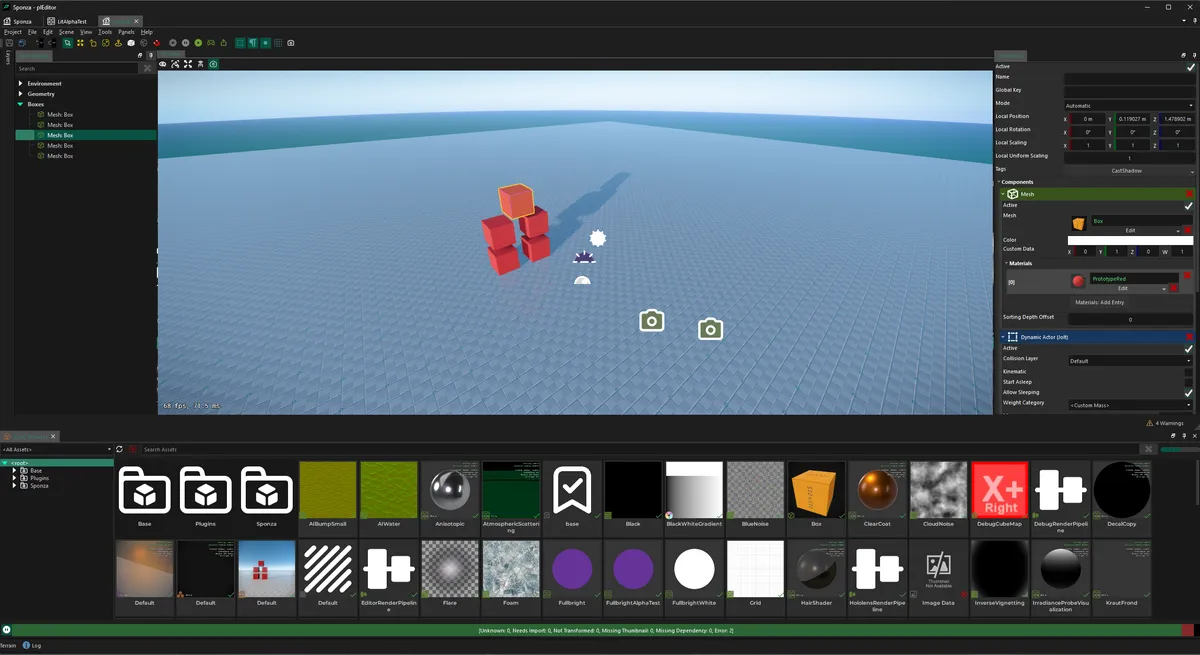
Task: Open the All Assets filter dropdown
Action: pyautogui.click(x=57, y=449)
